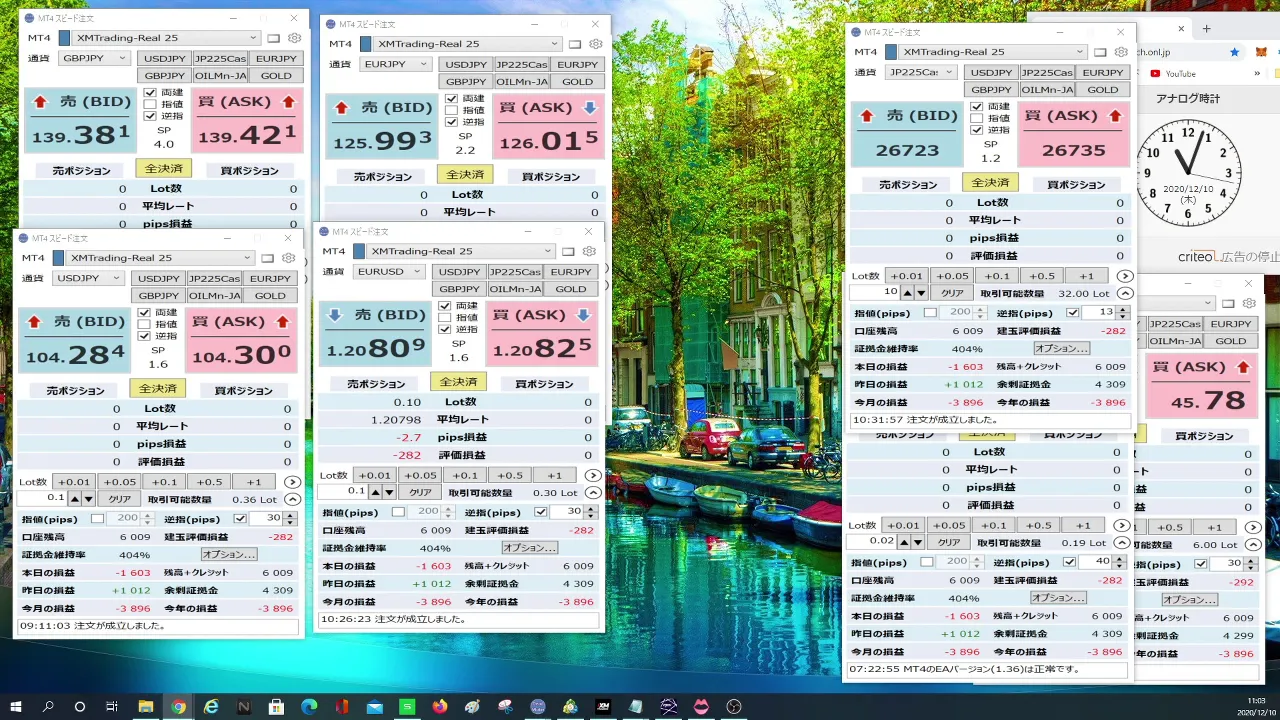The image size is (1280, 720).
Task: Click blue color square in GBPJPY window
Action: point(65,38)
